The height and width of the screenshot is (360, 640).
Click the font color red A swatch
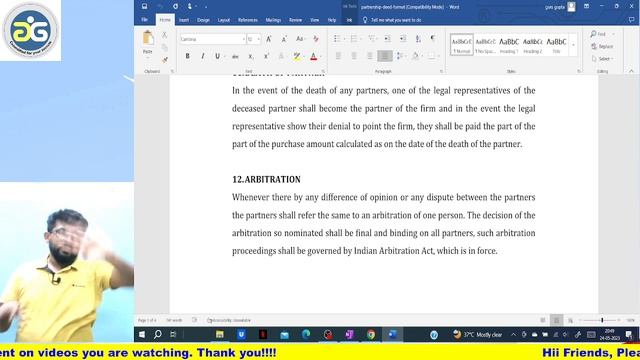[x=313, y=56]
